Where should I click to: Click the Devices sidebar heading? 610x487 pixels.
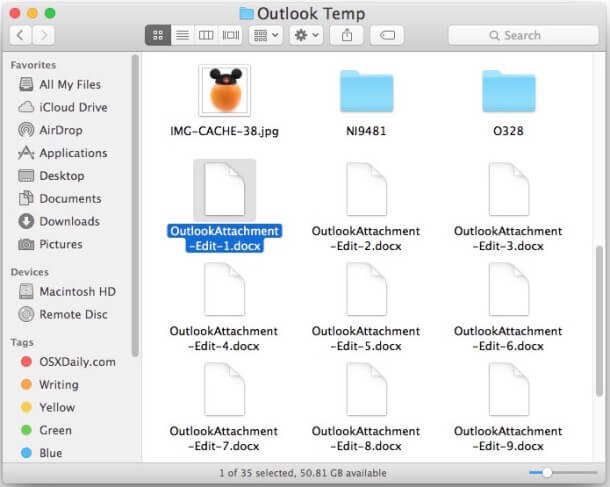[30, 272]
